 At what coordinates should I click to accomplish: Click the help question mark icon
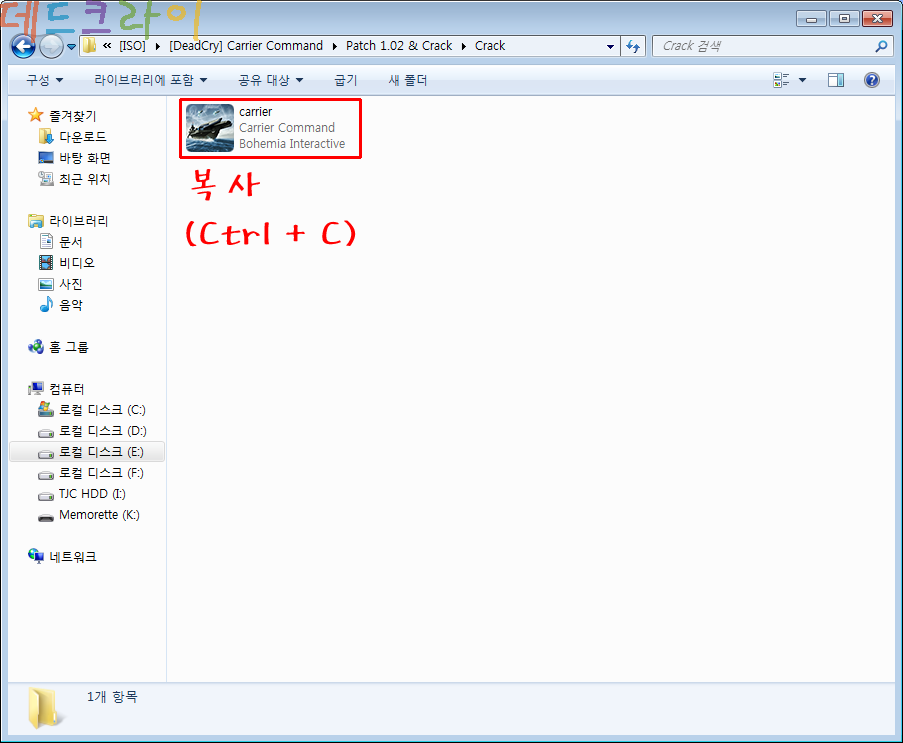click(871, 80)
